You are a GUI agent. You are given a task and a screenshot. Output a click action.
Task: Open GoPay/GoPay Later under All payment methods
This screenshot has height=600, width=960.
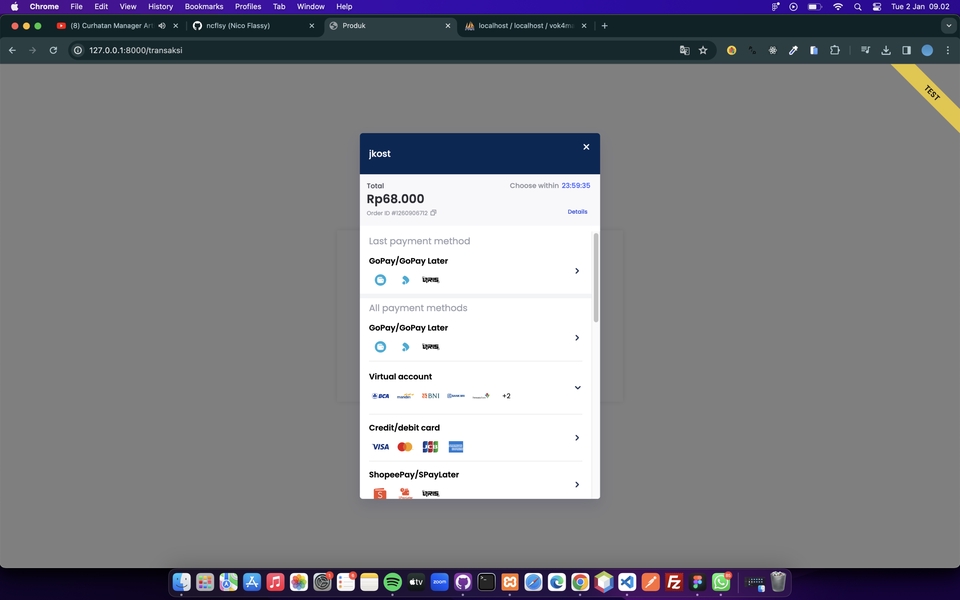pos(475,337)
